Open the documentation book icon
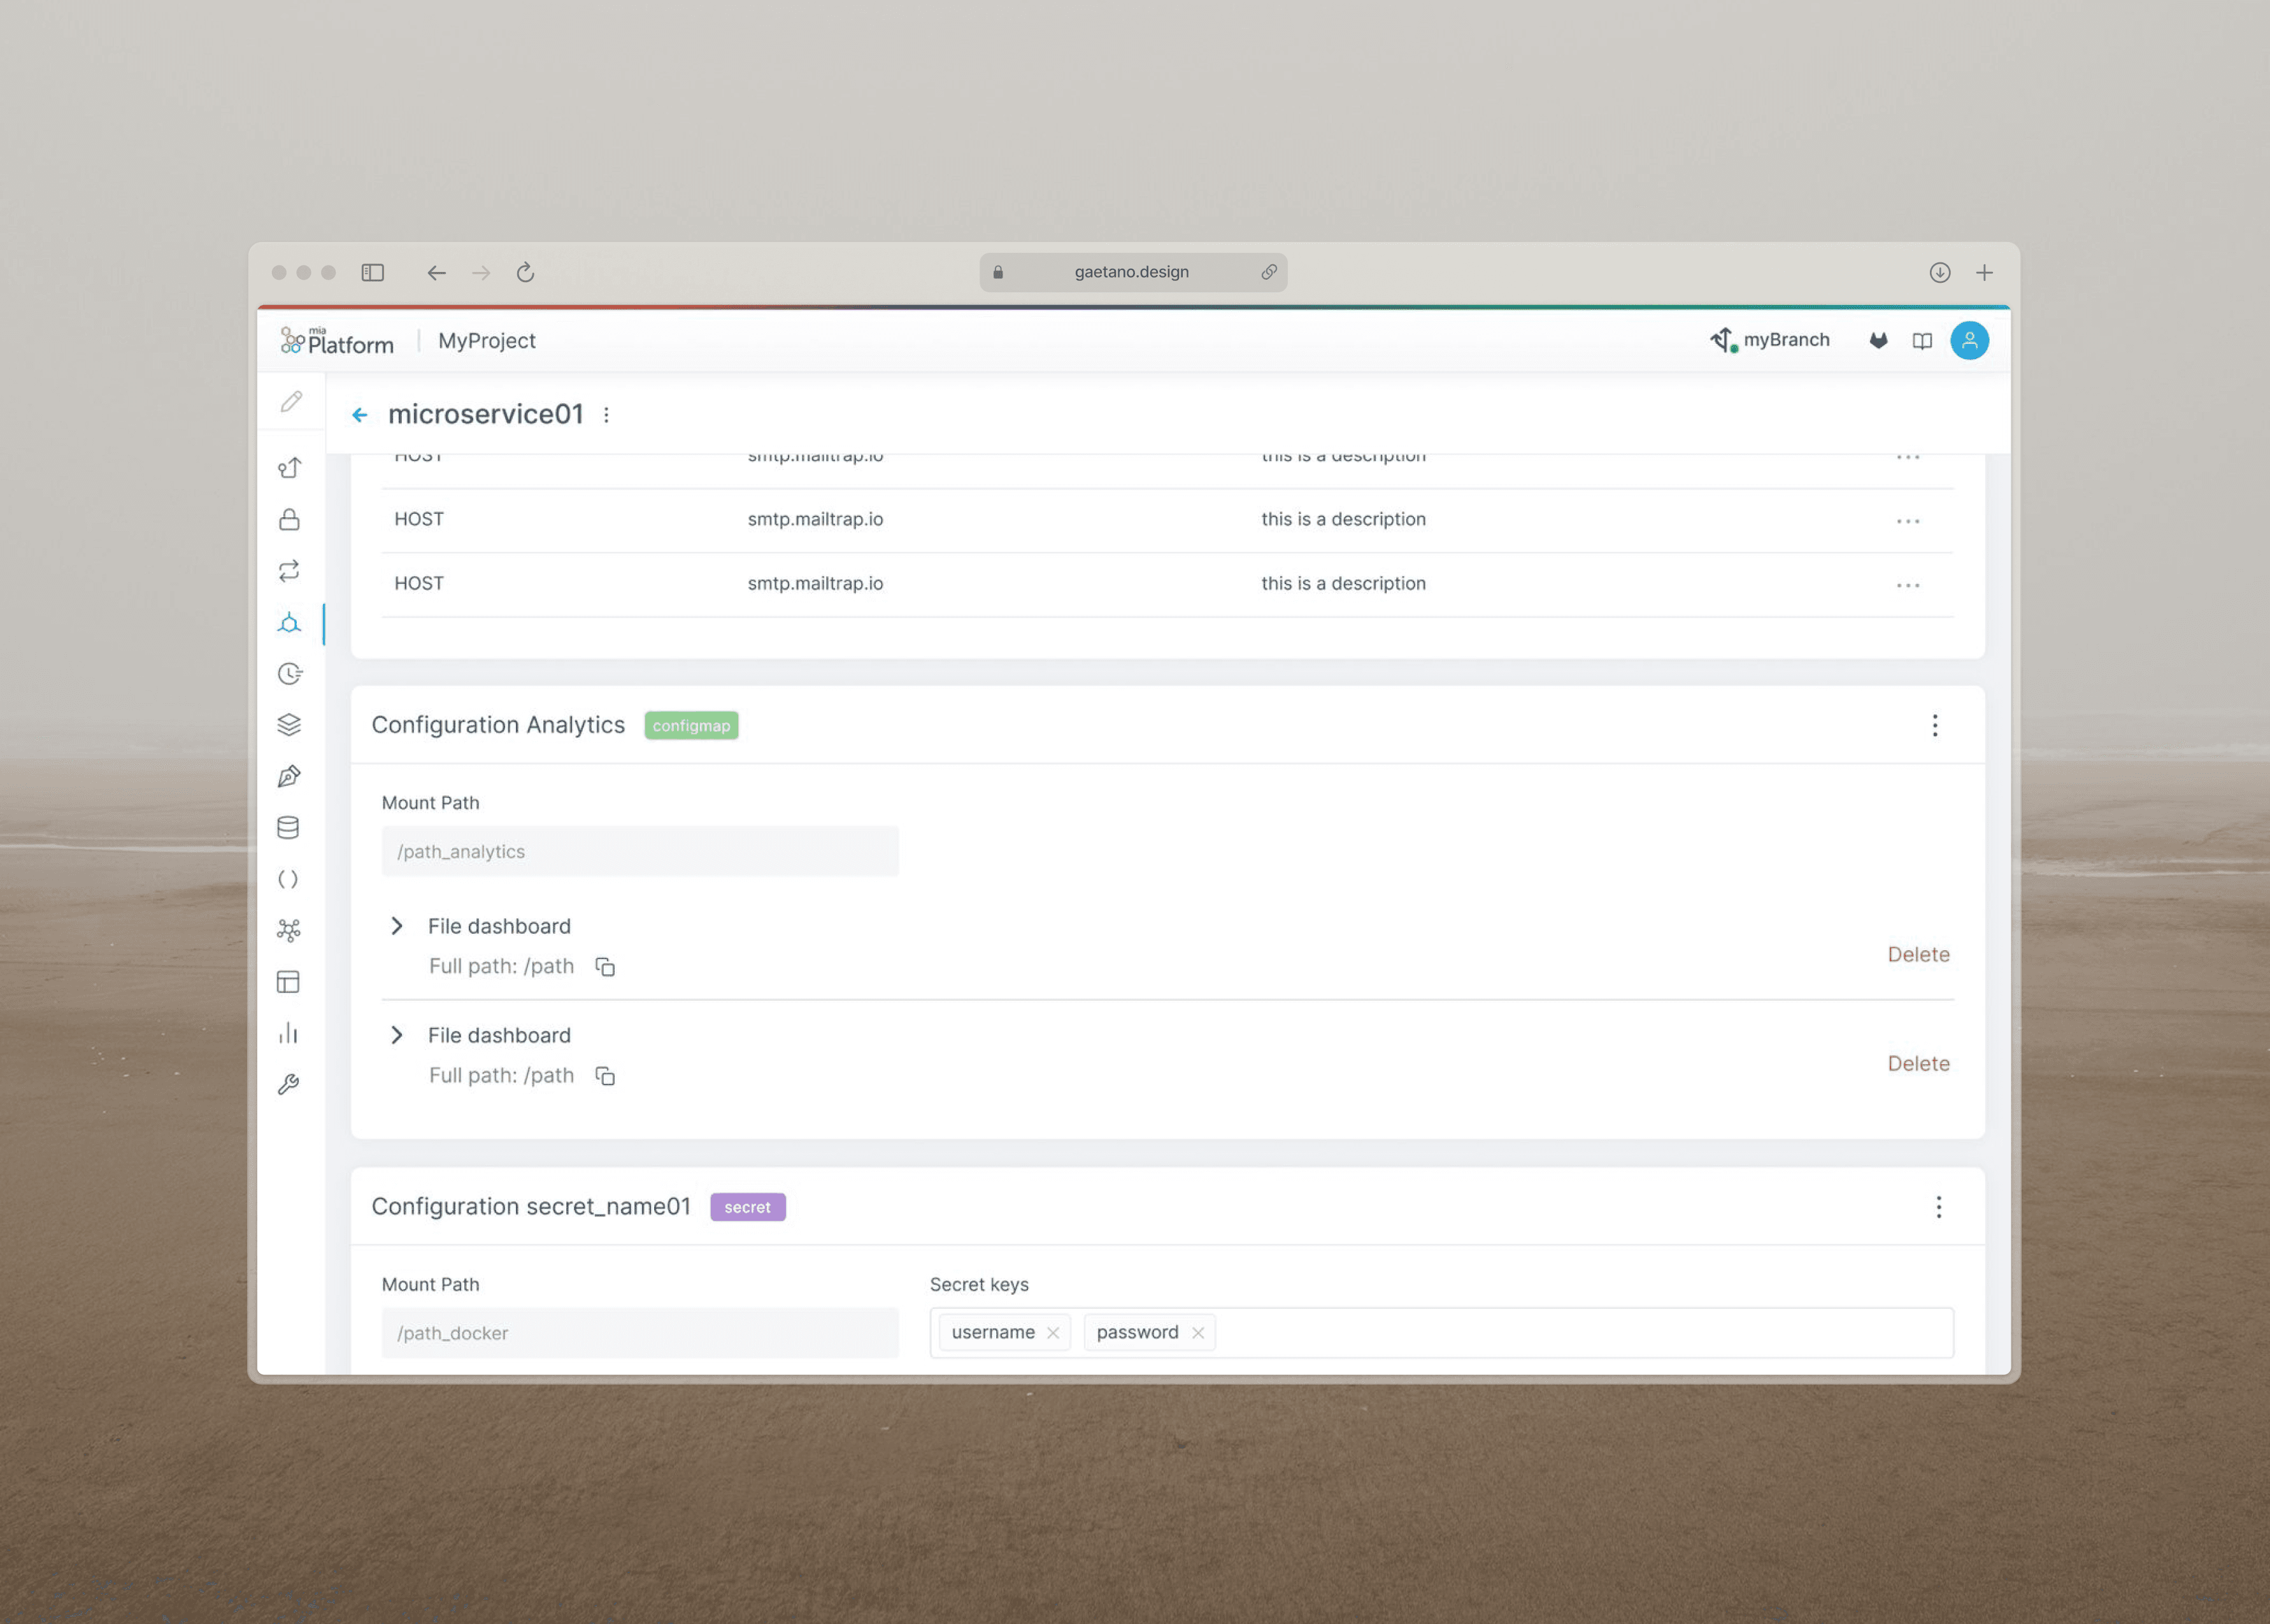 coord(1922,341)
